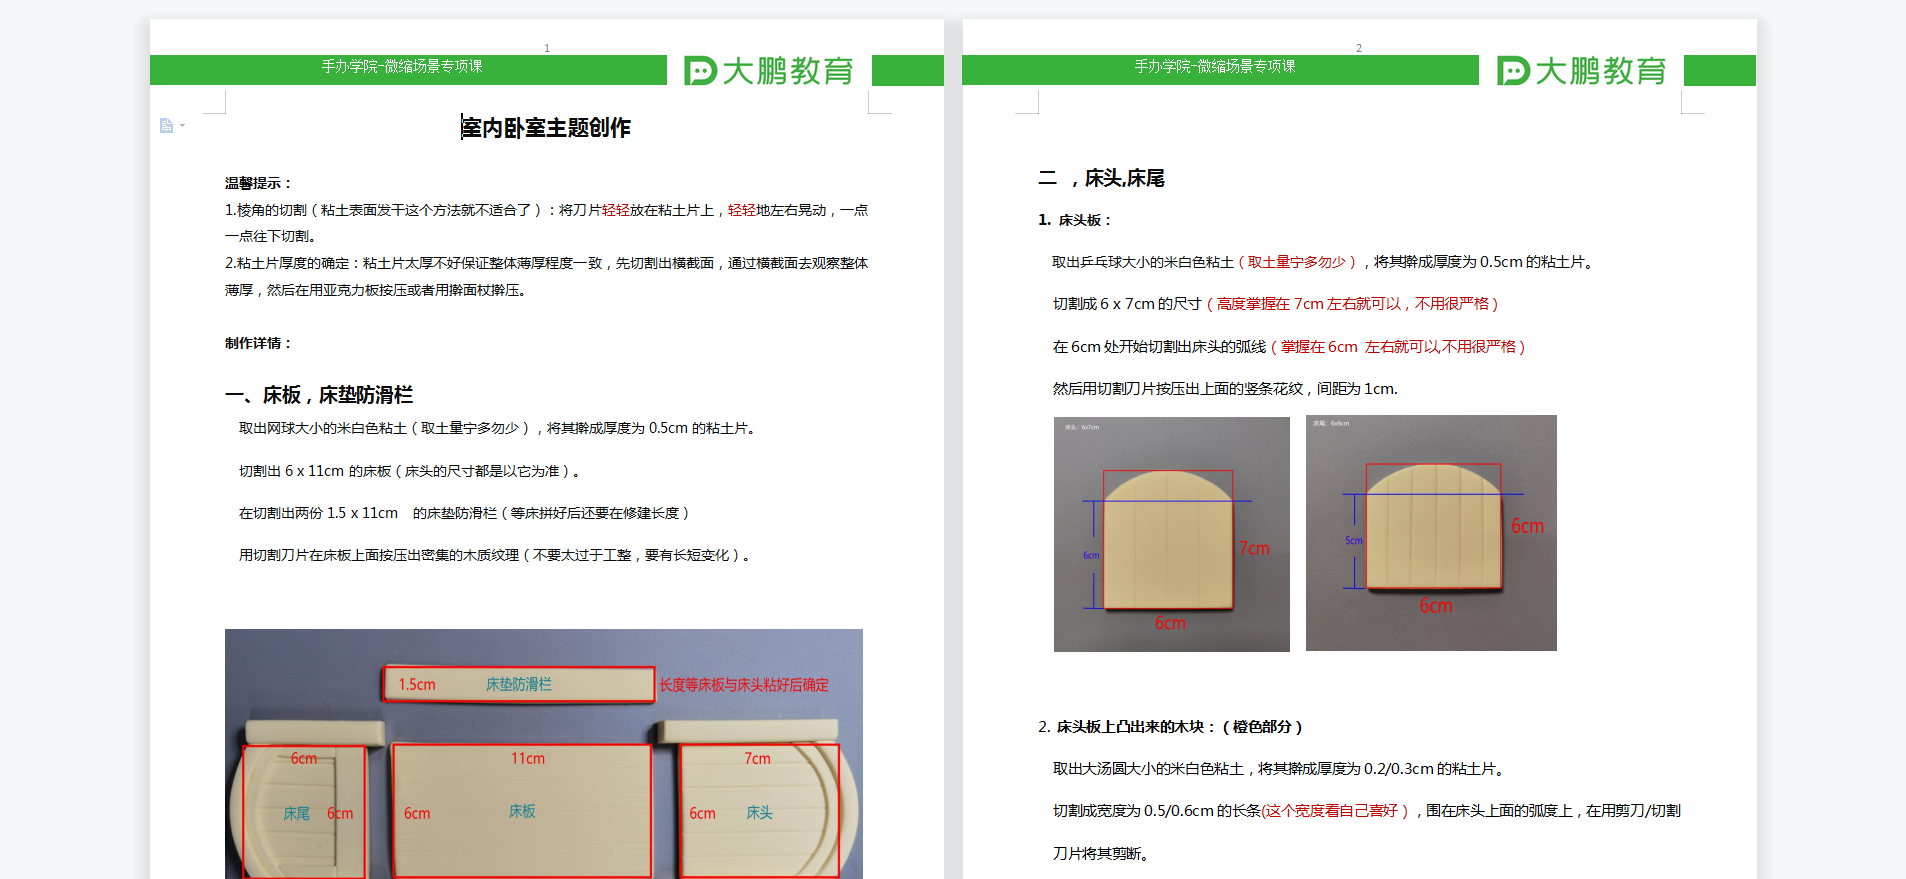
Task: Click the 温馨提示 label
Action: [x=258, y=183]
